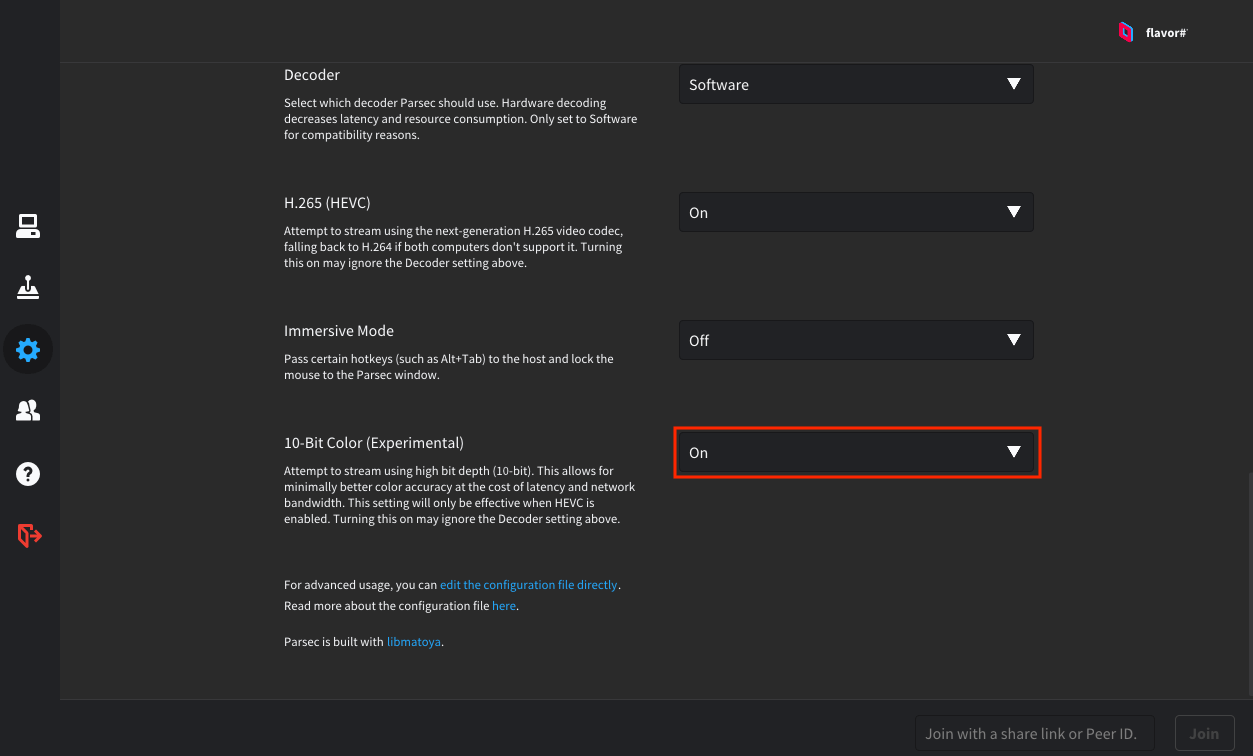Screen dimensions: 1253x756
Task: Select the Settings gear icon
Action: pos(28,350)
